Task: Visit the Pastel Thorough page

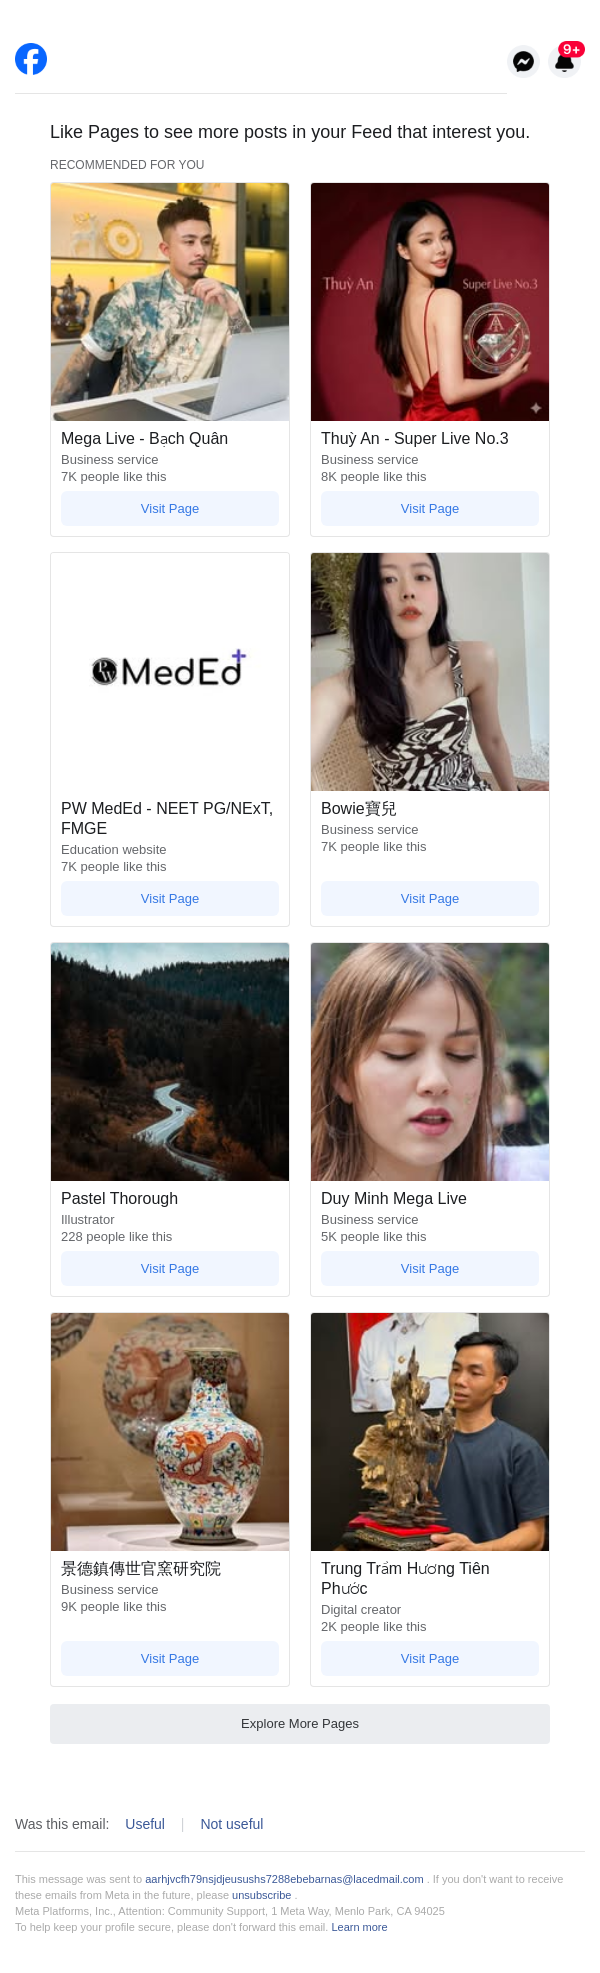Action: pos(170,1269)
